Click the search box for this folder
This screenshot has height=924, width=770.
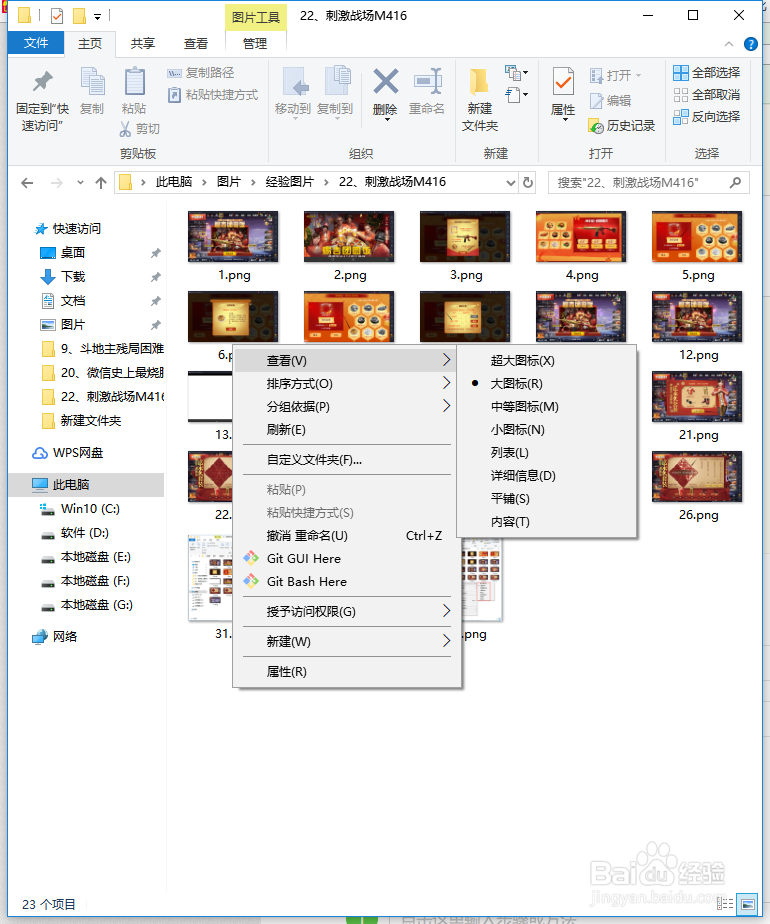coord(649,183)
